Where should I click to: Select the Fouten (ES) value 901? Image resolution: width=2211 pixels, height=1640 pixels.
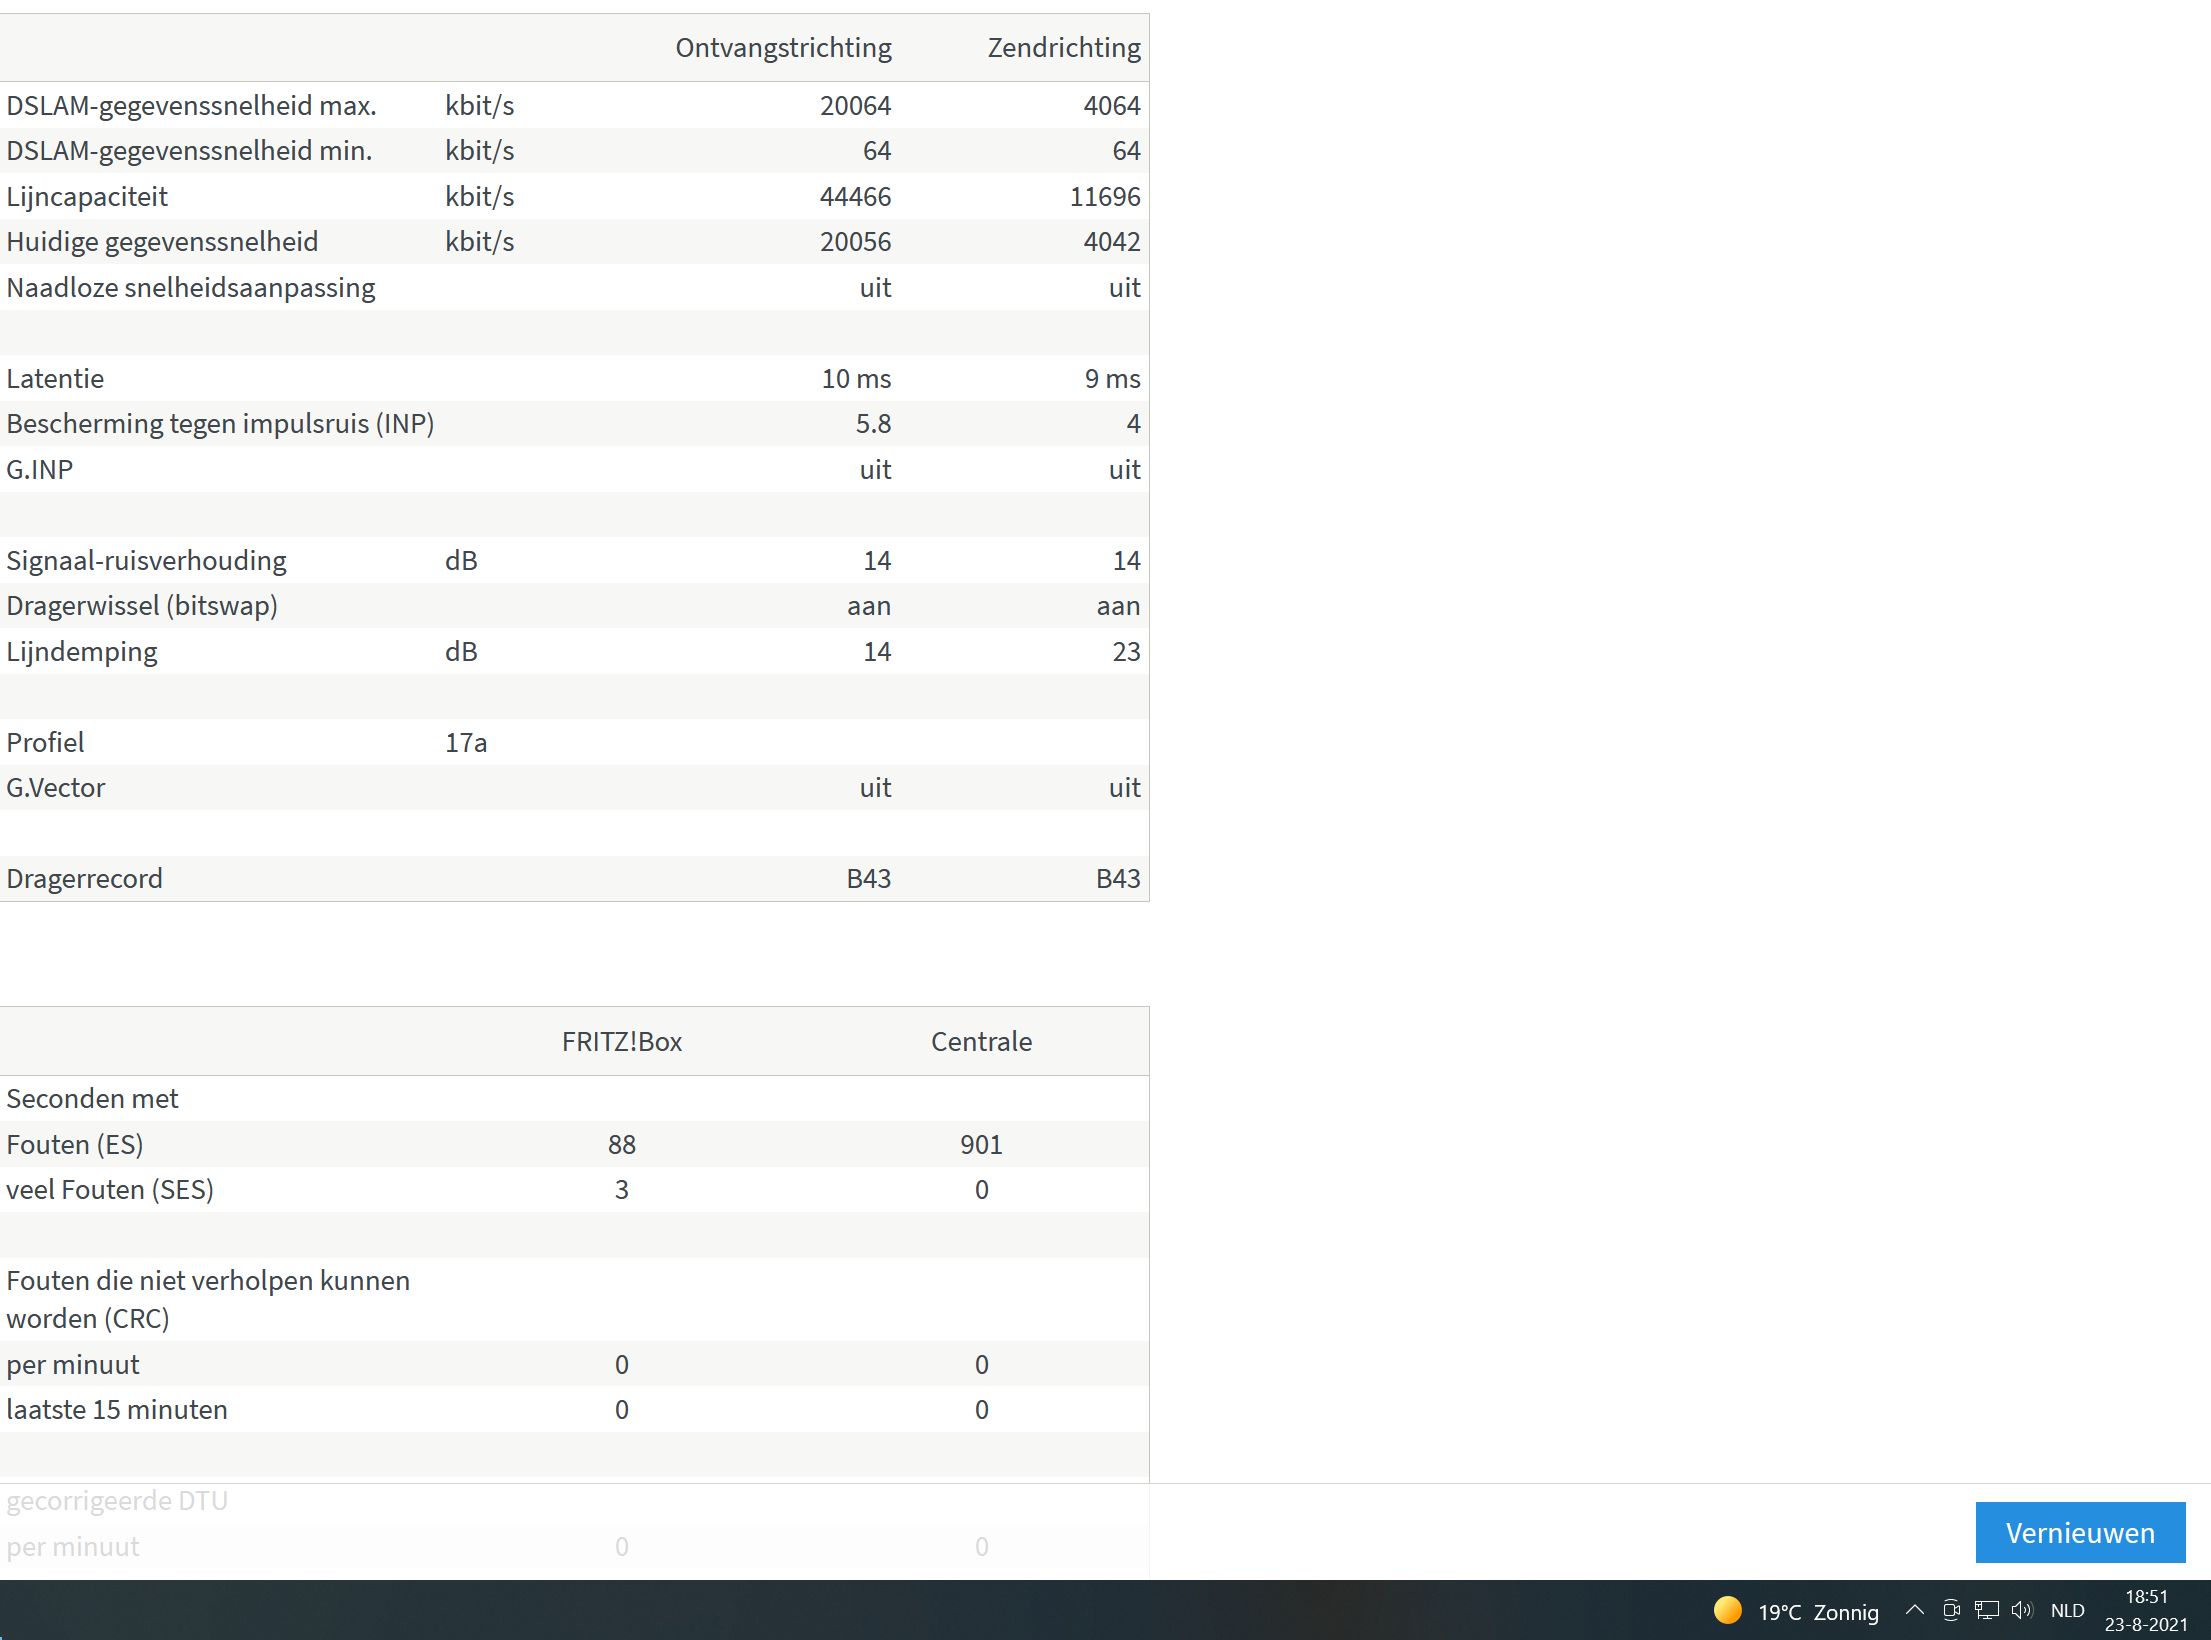click(981, 1145)
